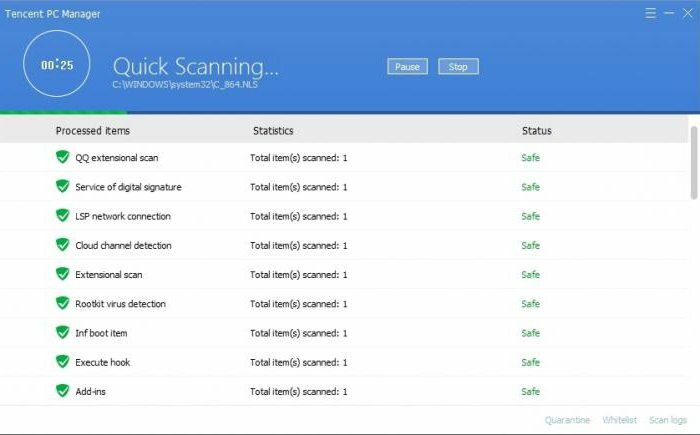Click the Statistics column header
Screen dimensions: 700x435
click(273, 131)
